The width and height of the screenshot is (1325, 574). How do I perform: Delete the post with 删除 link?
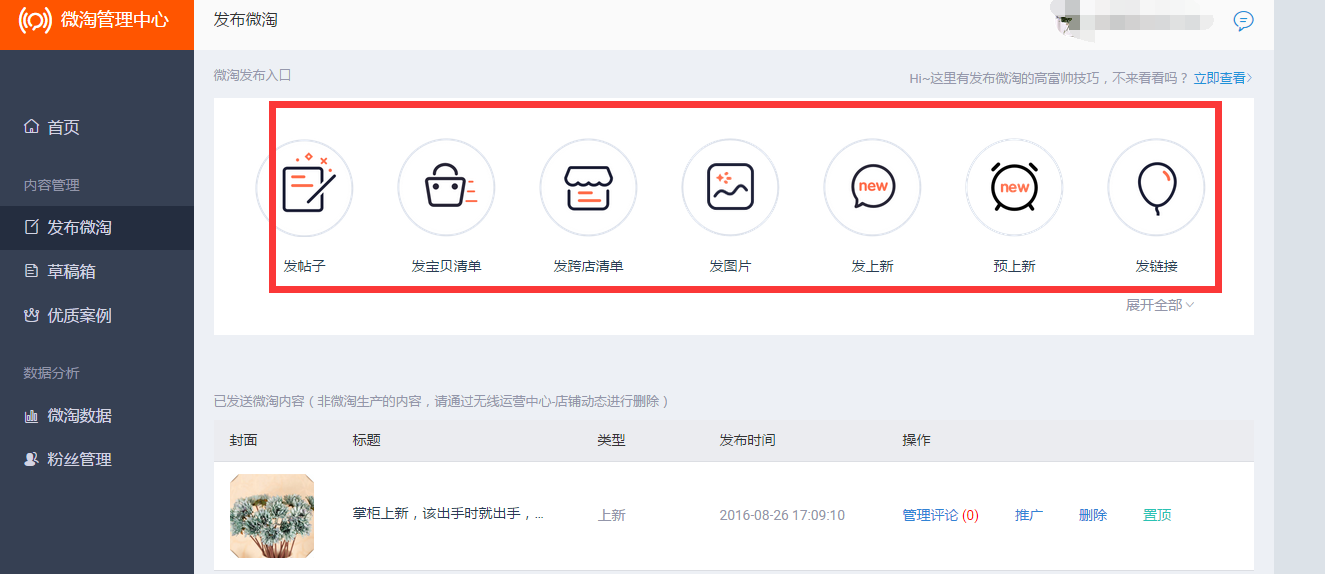1093,515
